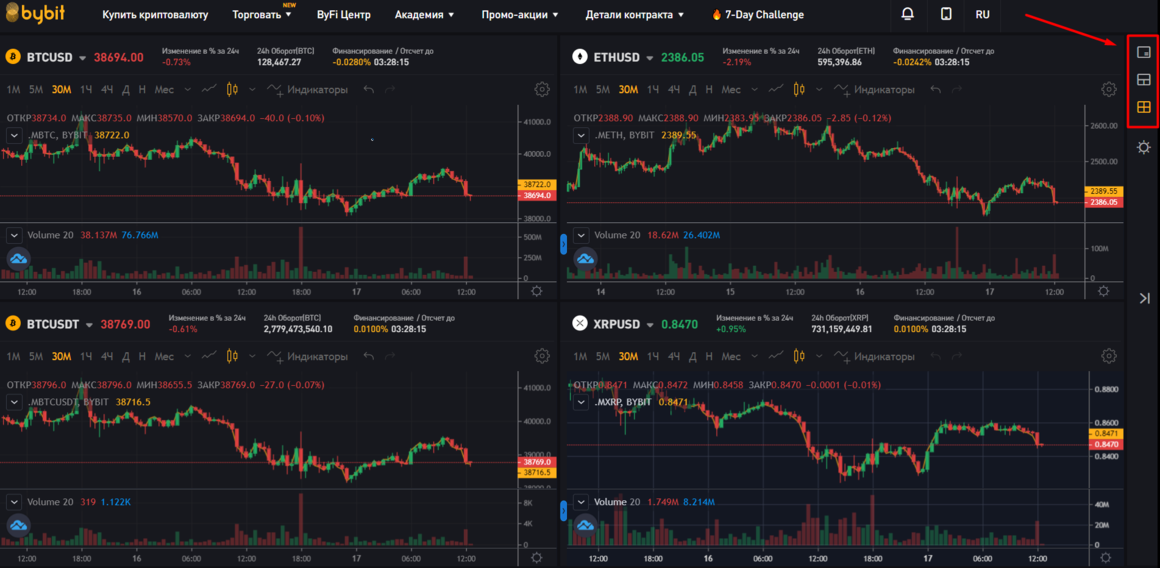Select the two-row split layout icon
Screen dimensions: 1160x568
coord(1144,80)
